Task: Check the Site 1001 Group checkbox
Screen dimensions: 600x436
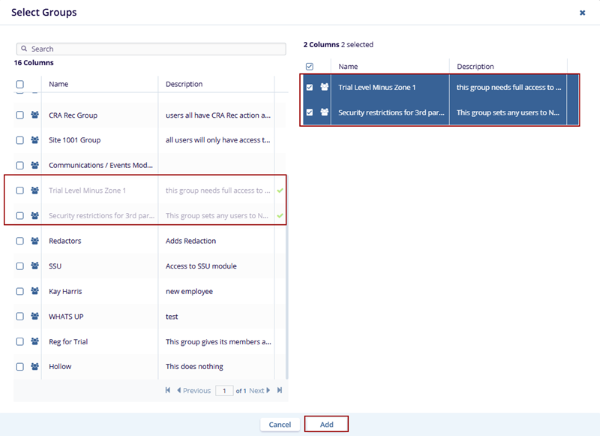Action: [20, 140]
